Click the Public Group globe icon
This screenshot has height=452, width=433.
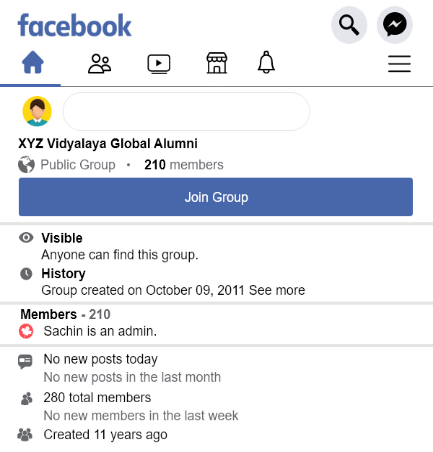pos(26,165)
